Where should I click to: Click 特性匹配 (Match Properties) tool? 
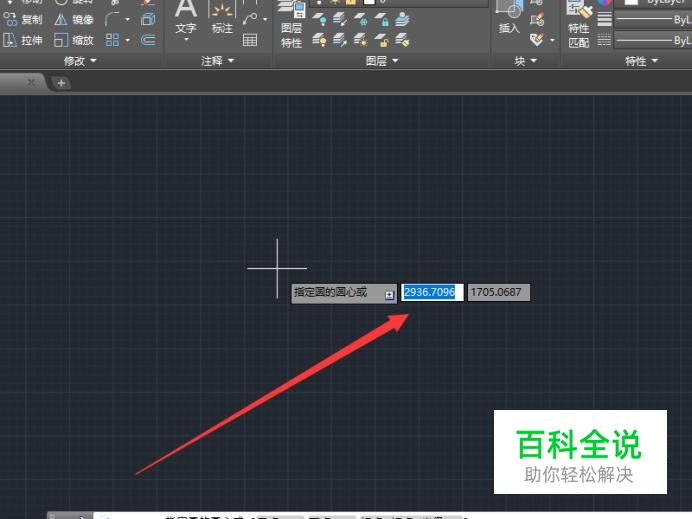pyautogui.click(x=579, y=24)
